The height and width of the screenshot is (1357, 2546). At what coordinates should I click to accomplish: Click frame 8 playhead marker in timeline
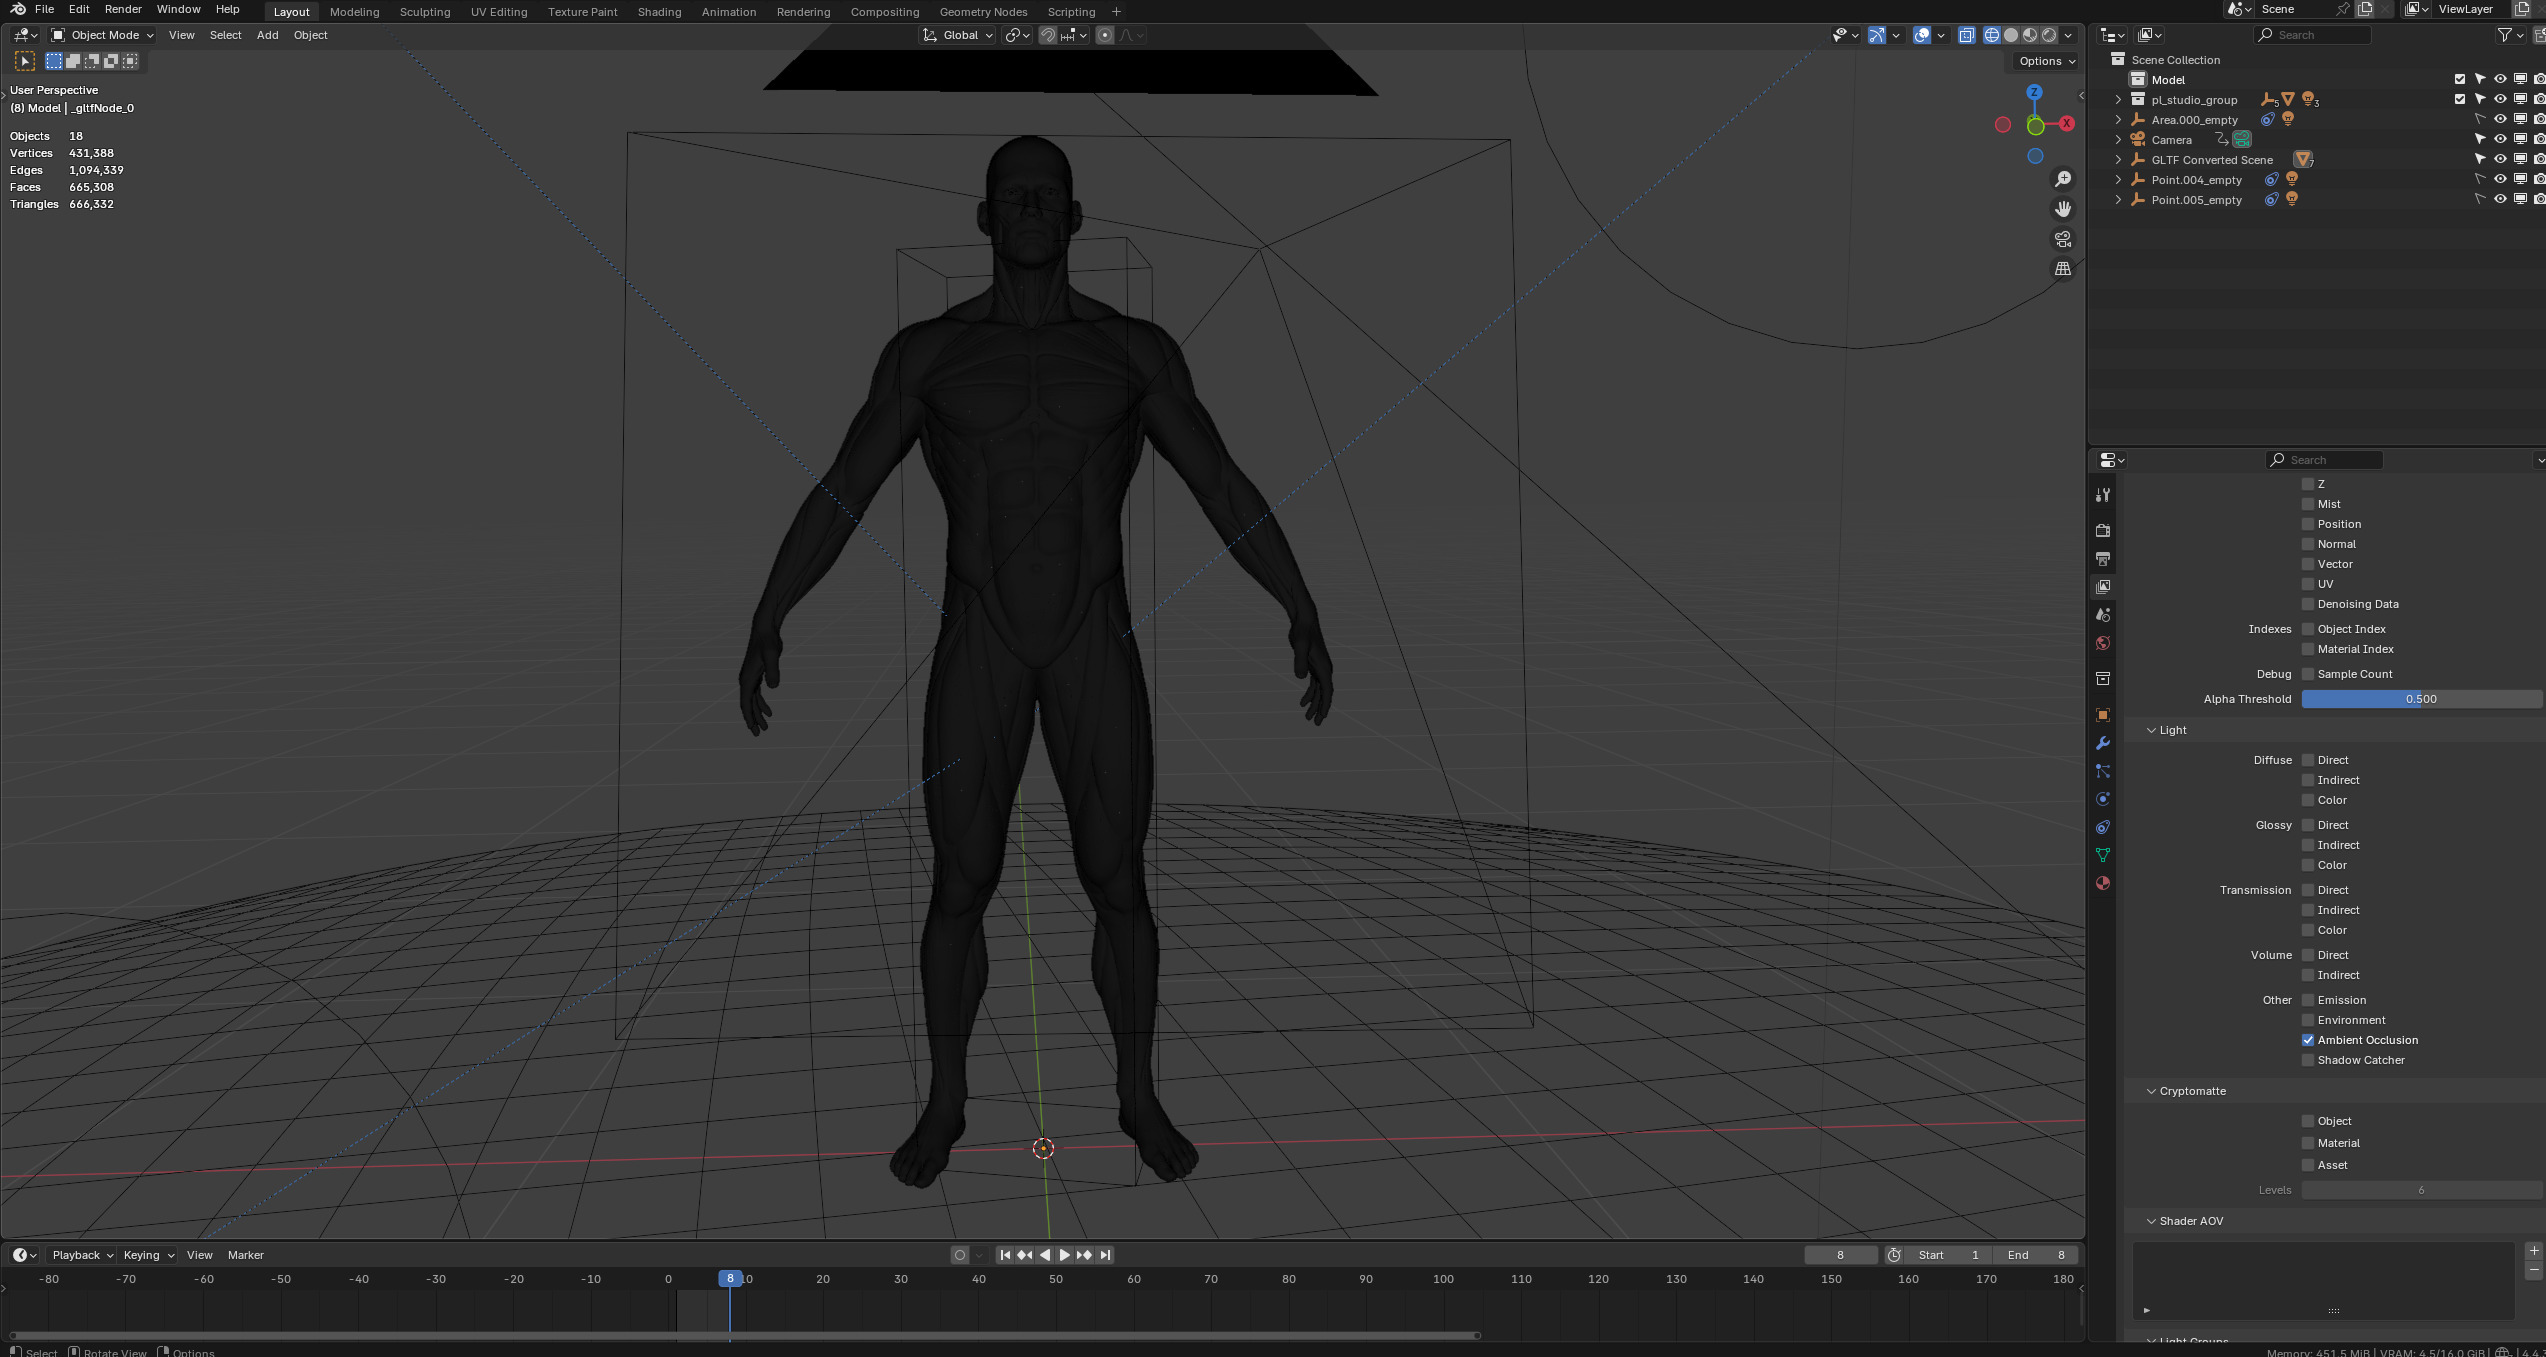point(730,1279)
